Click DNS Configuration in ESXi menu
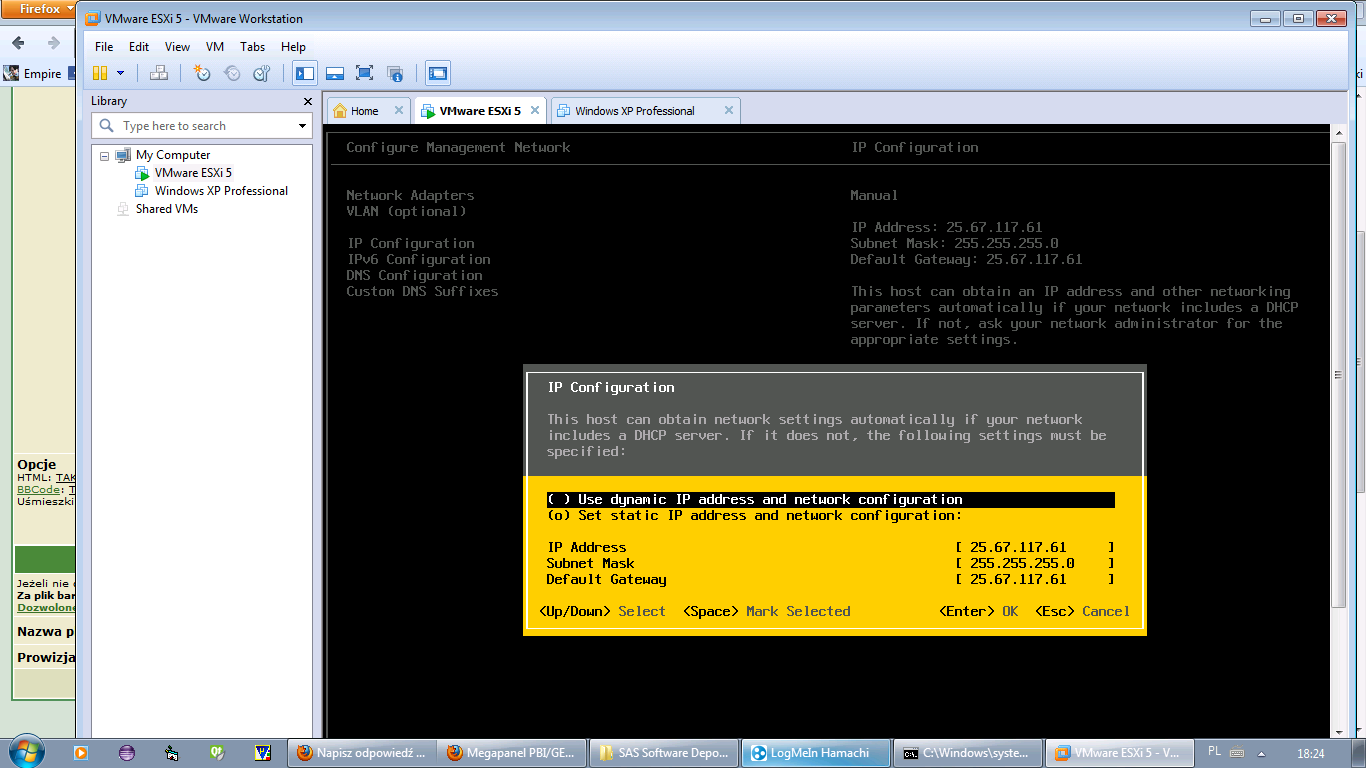Screen dimensions: 1366x768 pyautogui.click(x=414, y=276)
